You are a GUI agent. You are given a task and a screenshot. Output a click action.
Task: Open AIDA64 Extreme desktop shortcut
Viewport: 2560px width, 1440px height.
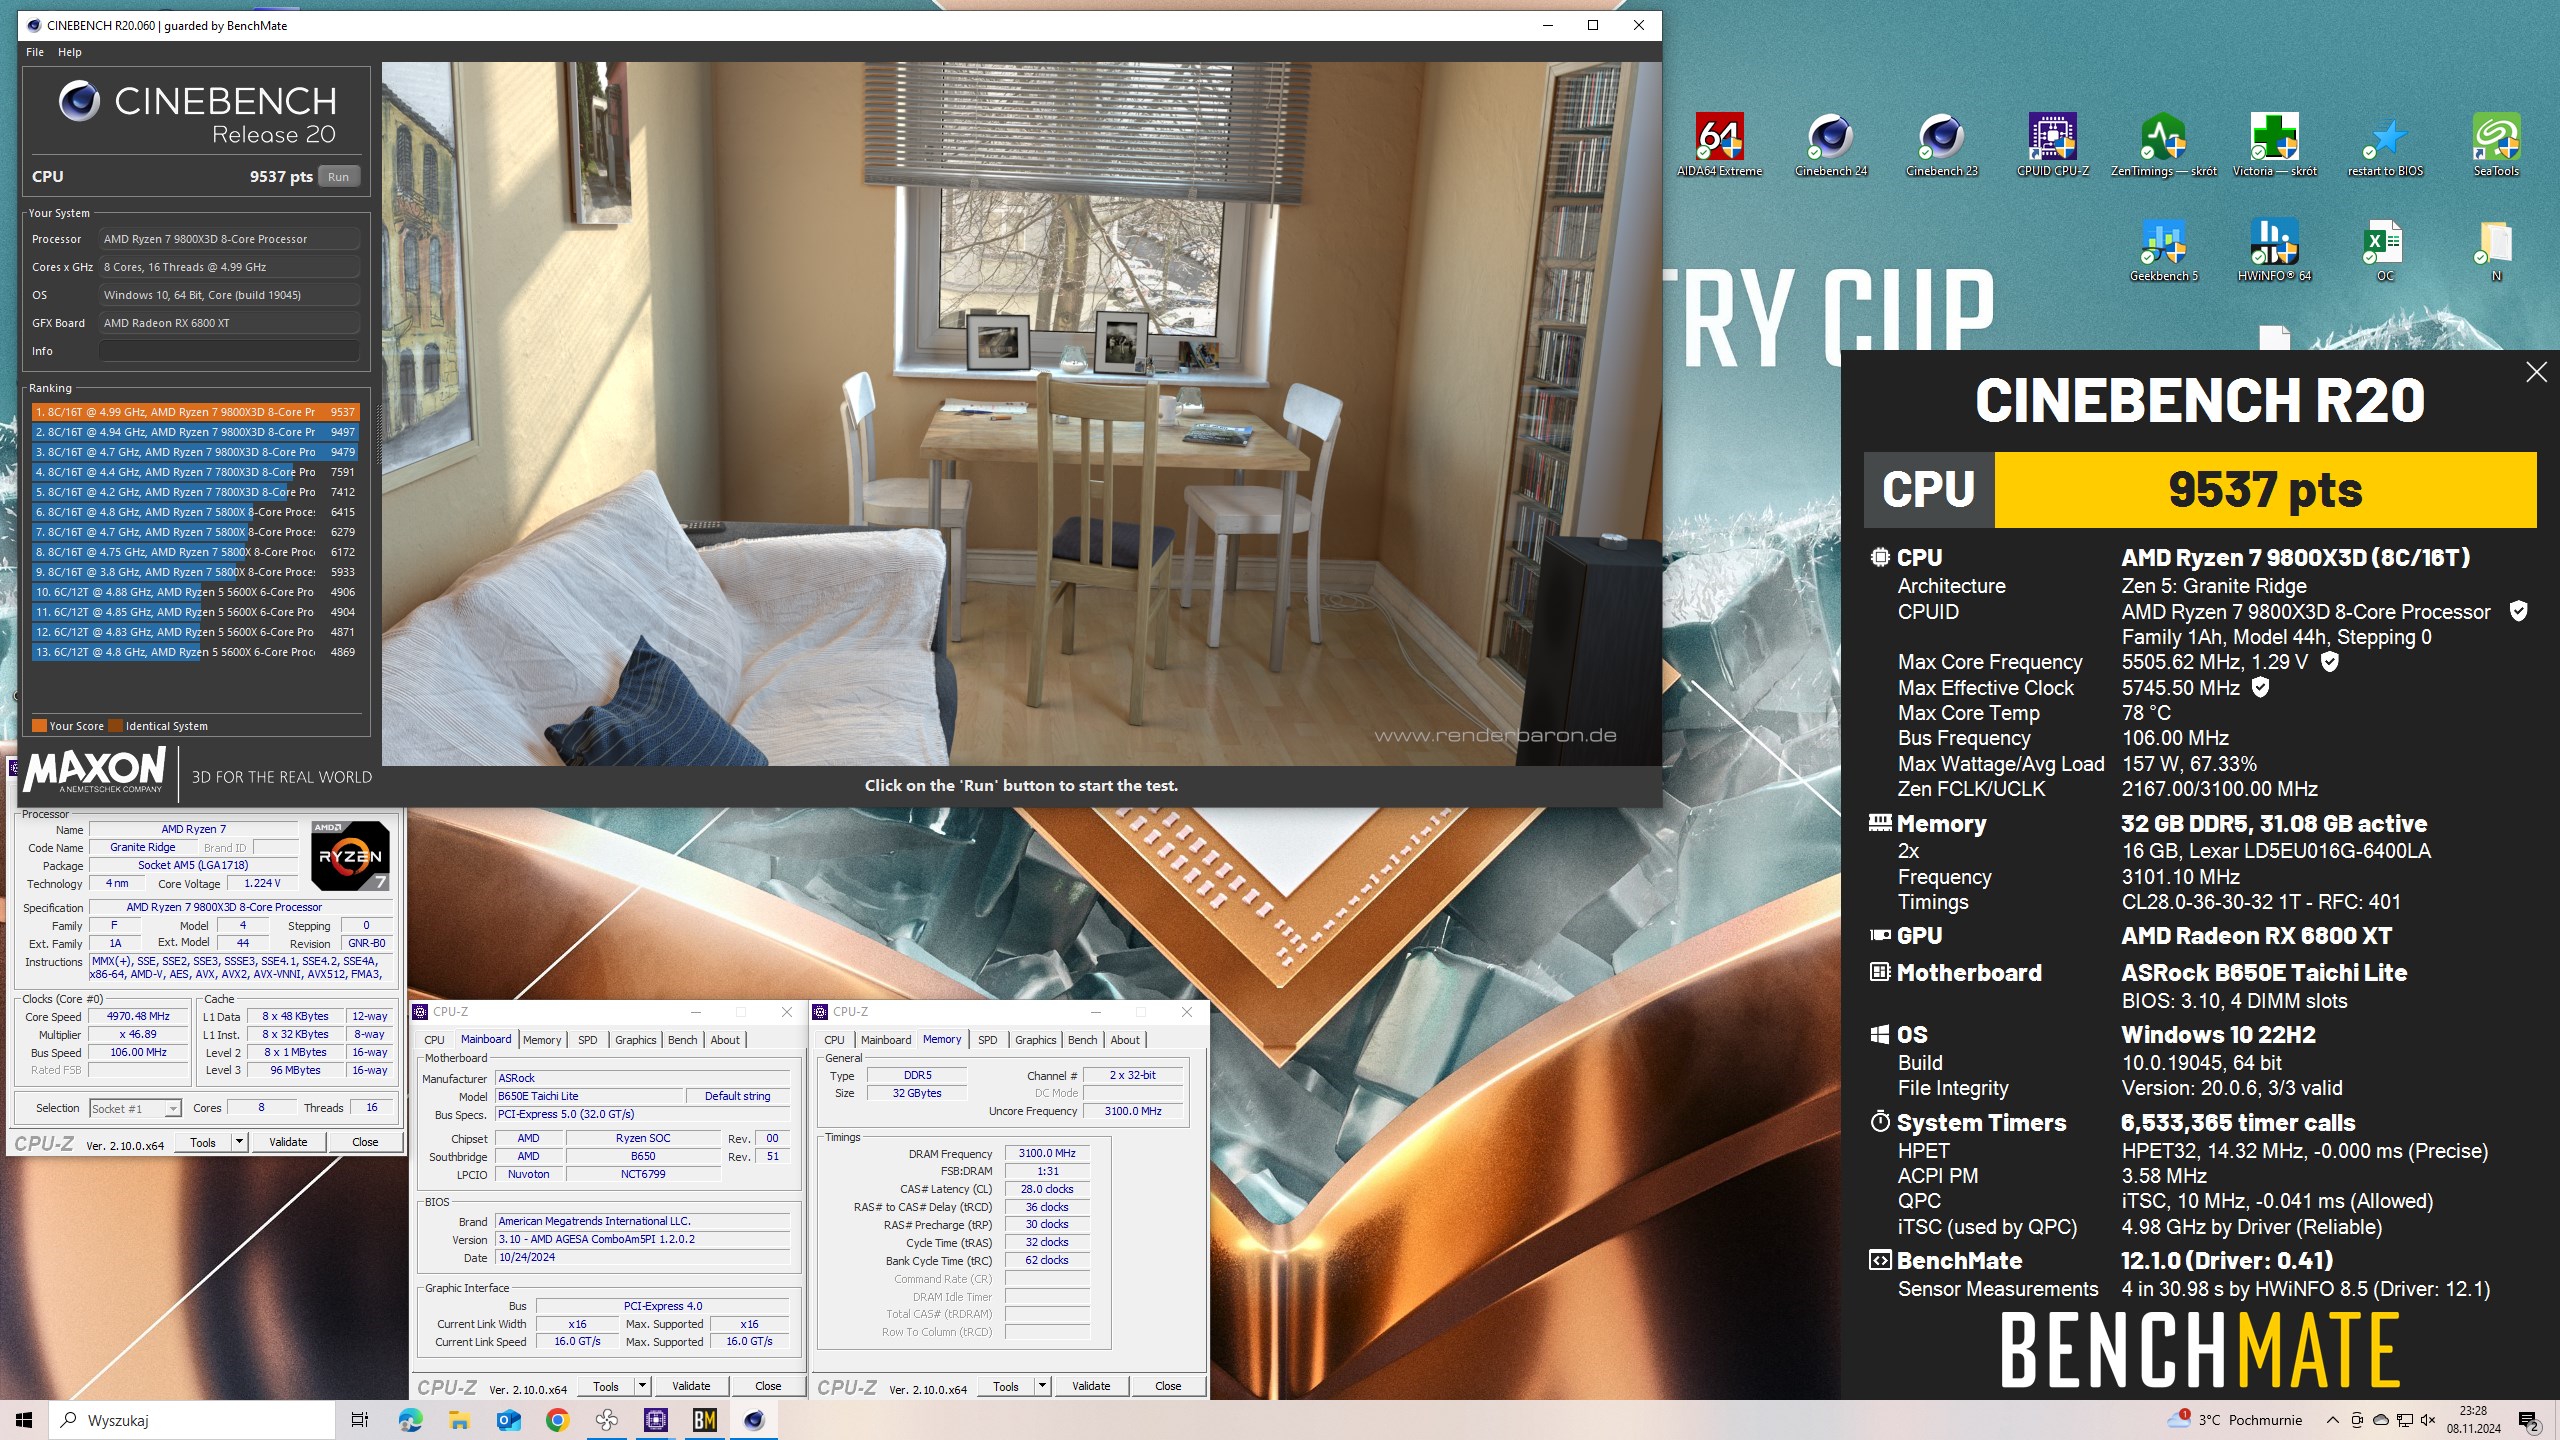(1719, 145)
